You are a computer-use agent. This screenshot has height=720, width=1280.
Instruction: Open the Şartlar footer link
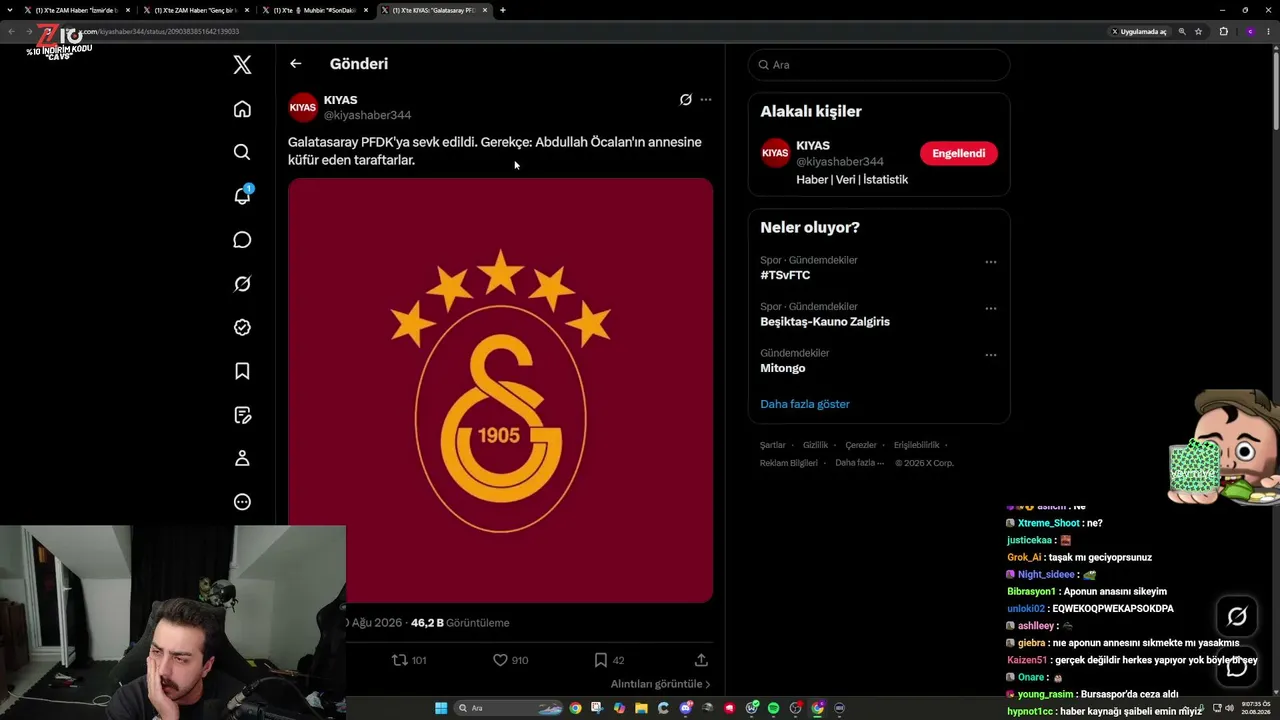click(773, 445)
